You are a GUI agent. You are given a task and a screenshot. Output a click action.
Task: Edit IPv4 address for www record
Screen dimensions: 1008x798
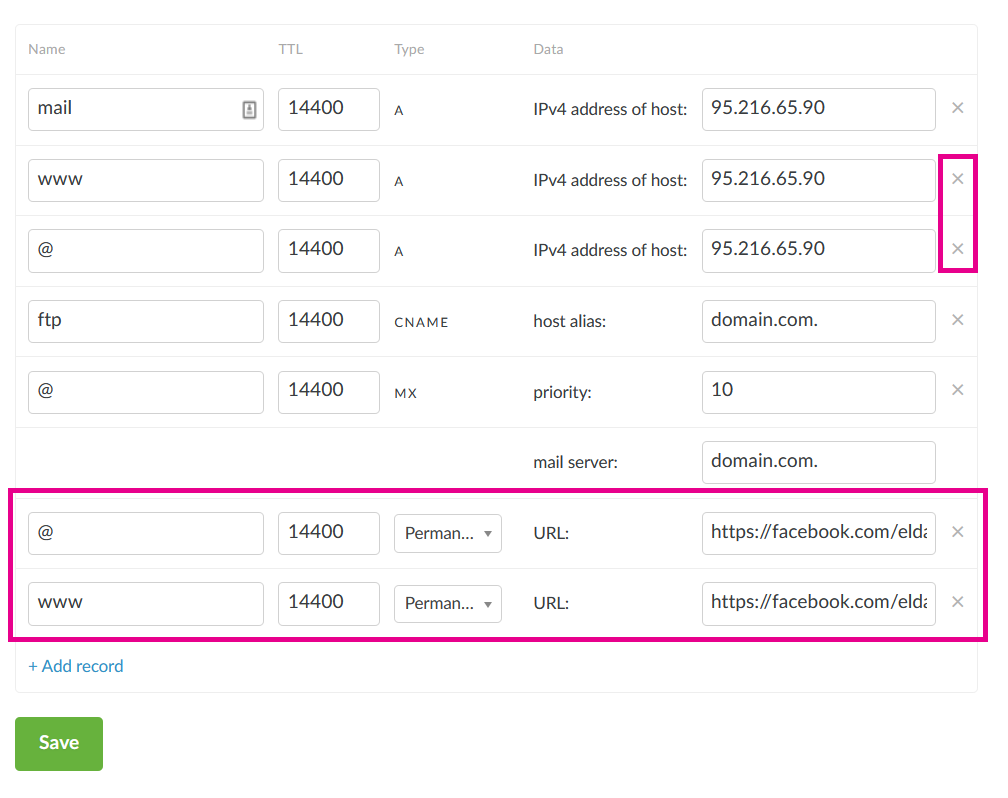(818, 180)
